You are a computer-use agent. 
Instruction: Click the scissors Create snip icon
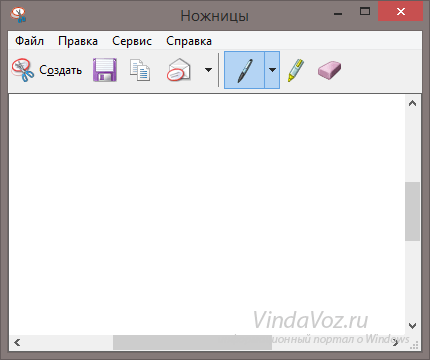click(x=23, y=70)
